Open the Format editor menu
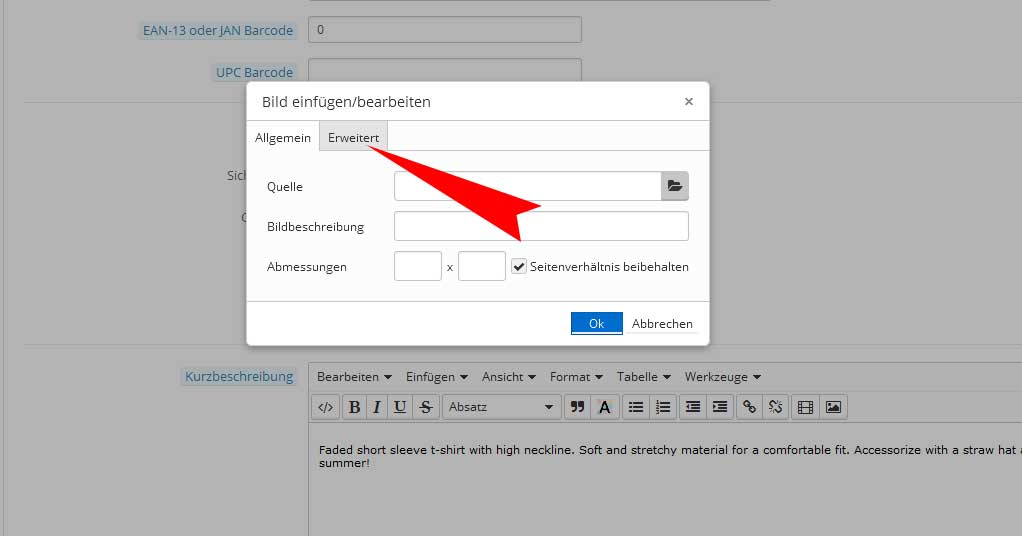 576,377
